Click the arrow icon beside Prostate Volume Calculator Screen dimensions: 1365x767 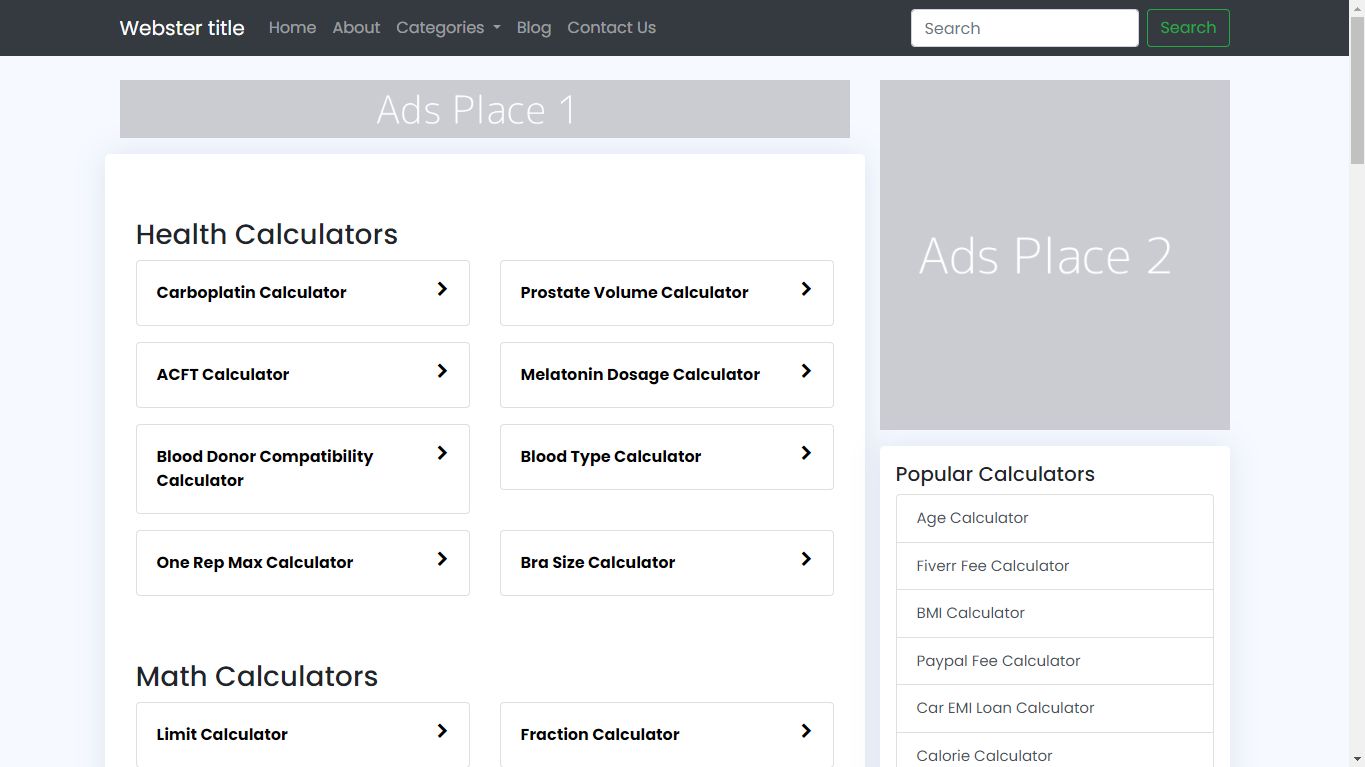coord(806,290)
